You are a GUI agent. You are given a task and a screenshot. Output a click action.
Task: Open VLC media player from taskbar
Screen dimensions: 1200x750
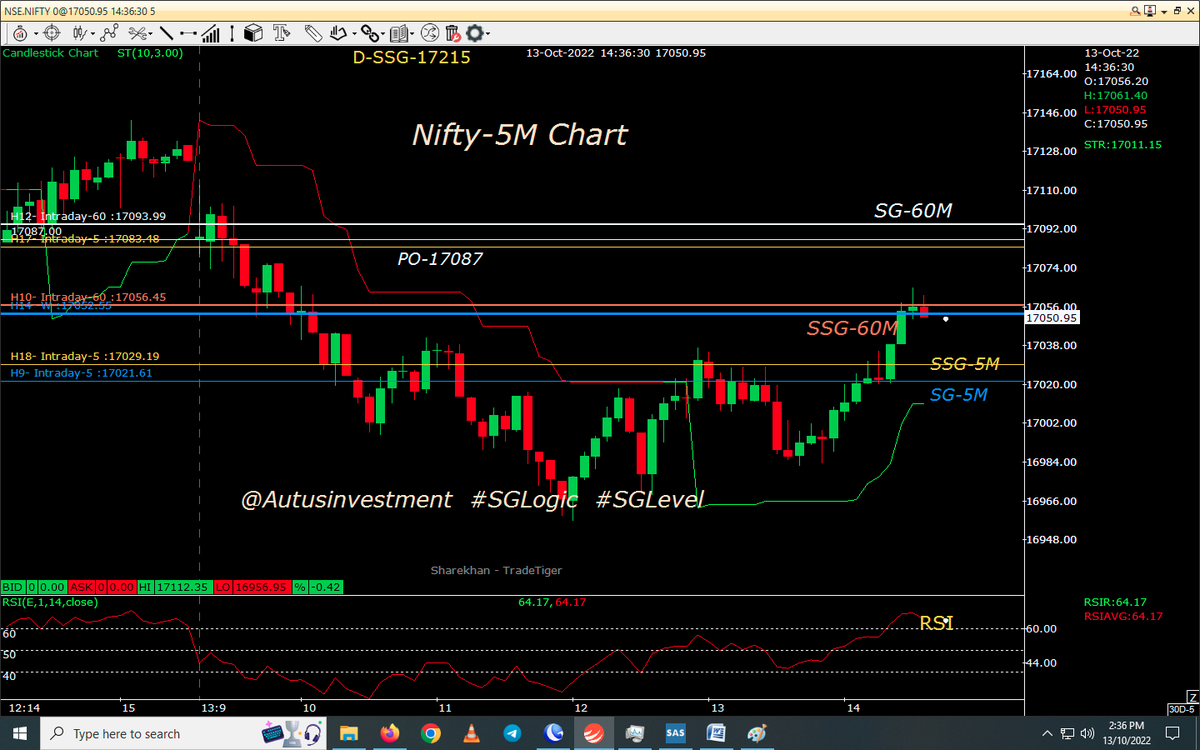pyautogui.click(x=470, y=733)
